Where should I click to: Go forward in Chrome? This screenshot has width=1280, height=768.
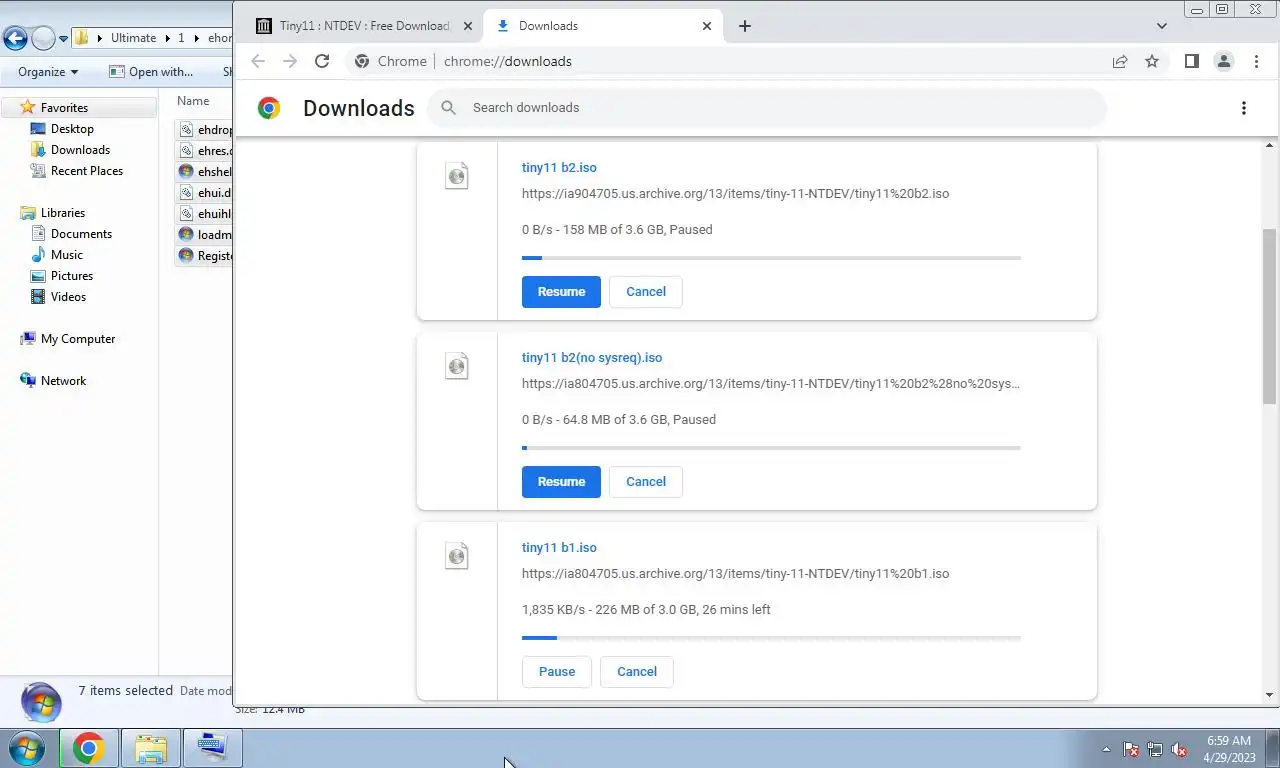click(x=290, y=61)
